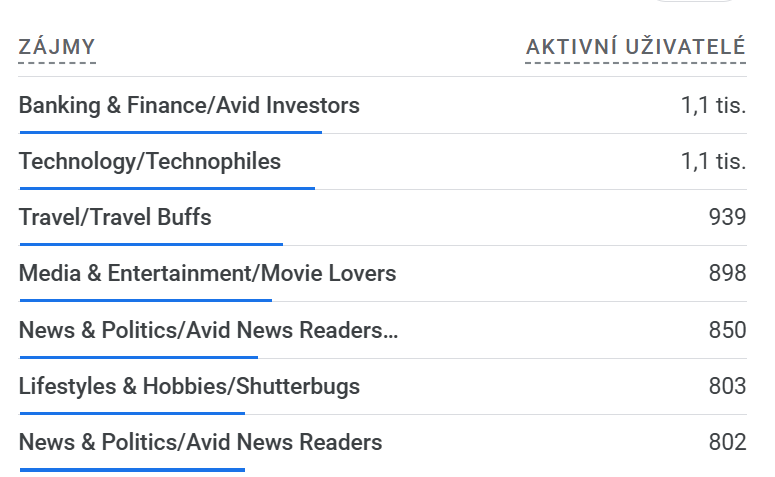
Task: Click the 939 active users value
Action: (728, 217)
